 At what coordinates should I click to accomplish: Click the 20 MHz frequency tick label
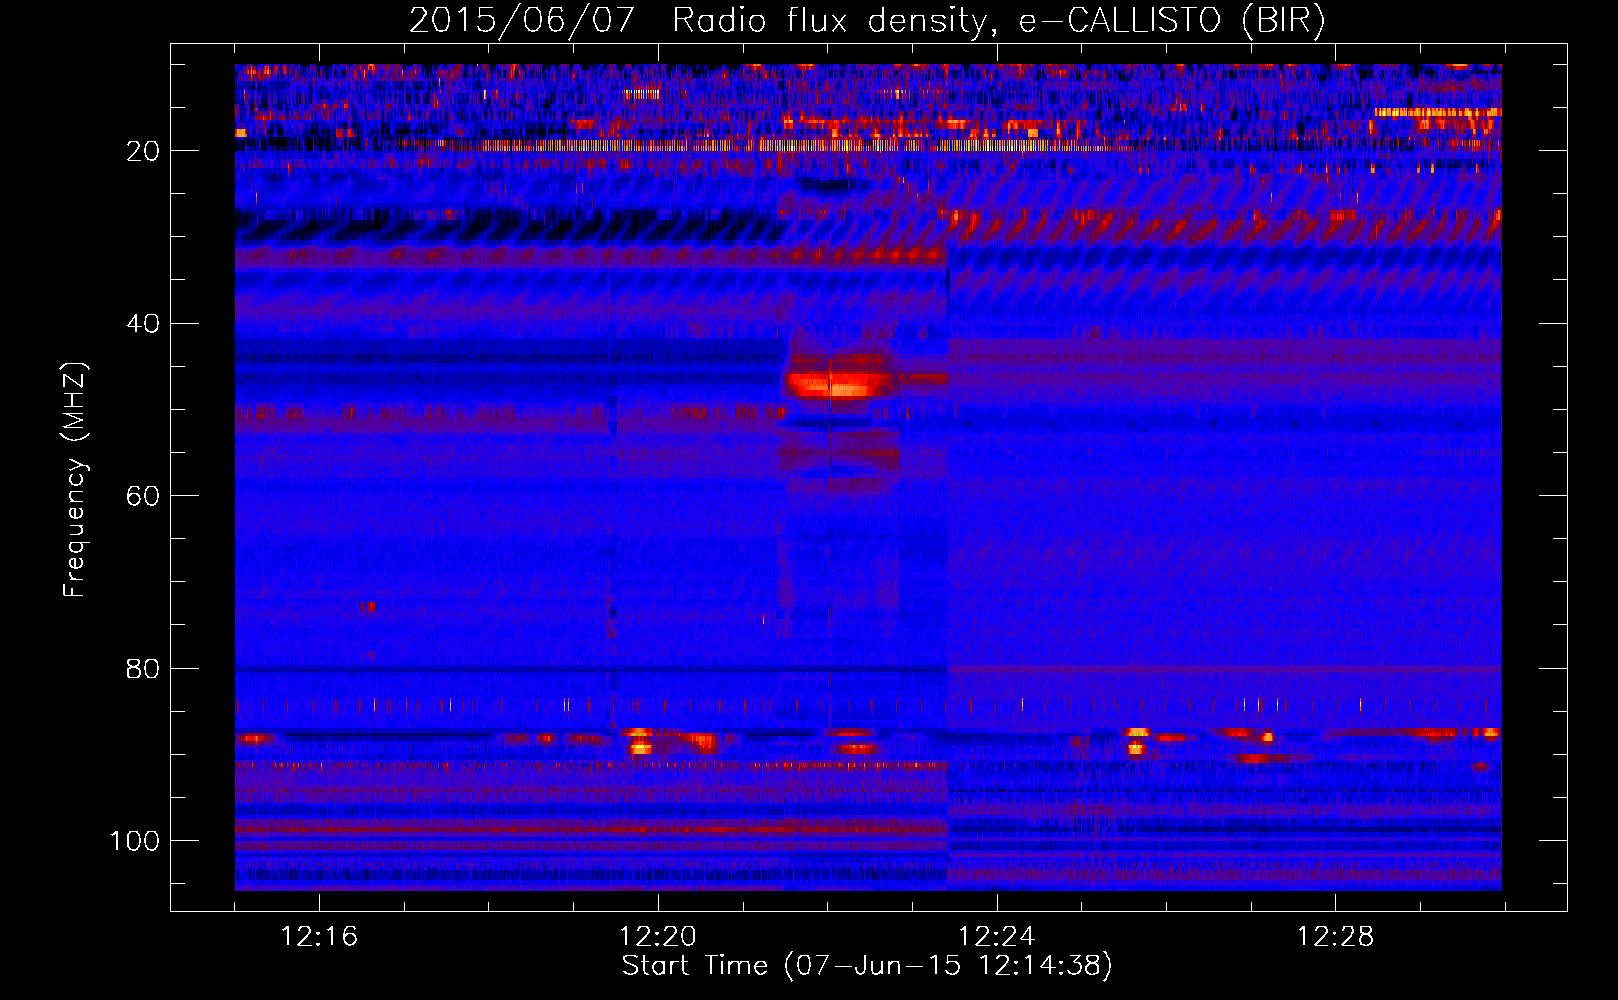(x=143, y=151)
